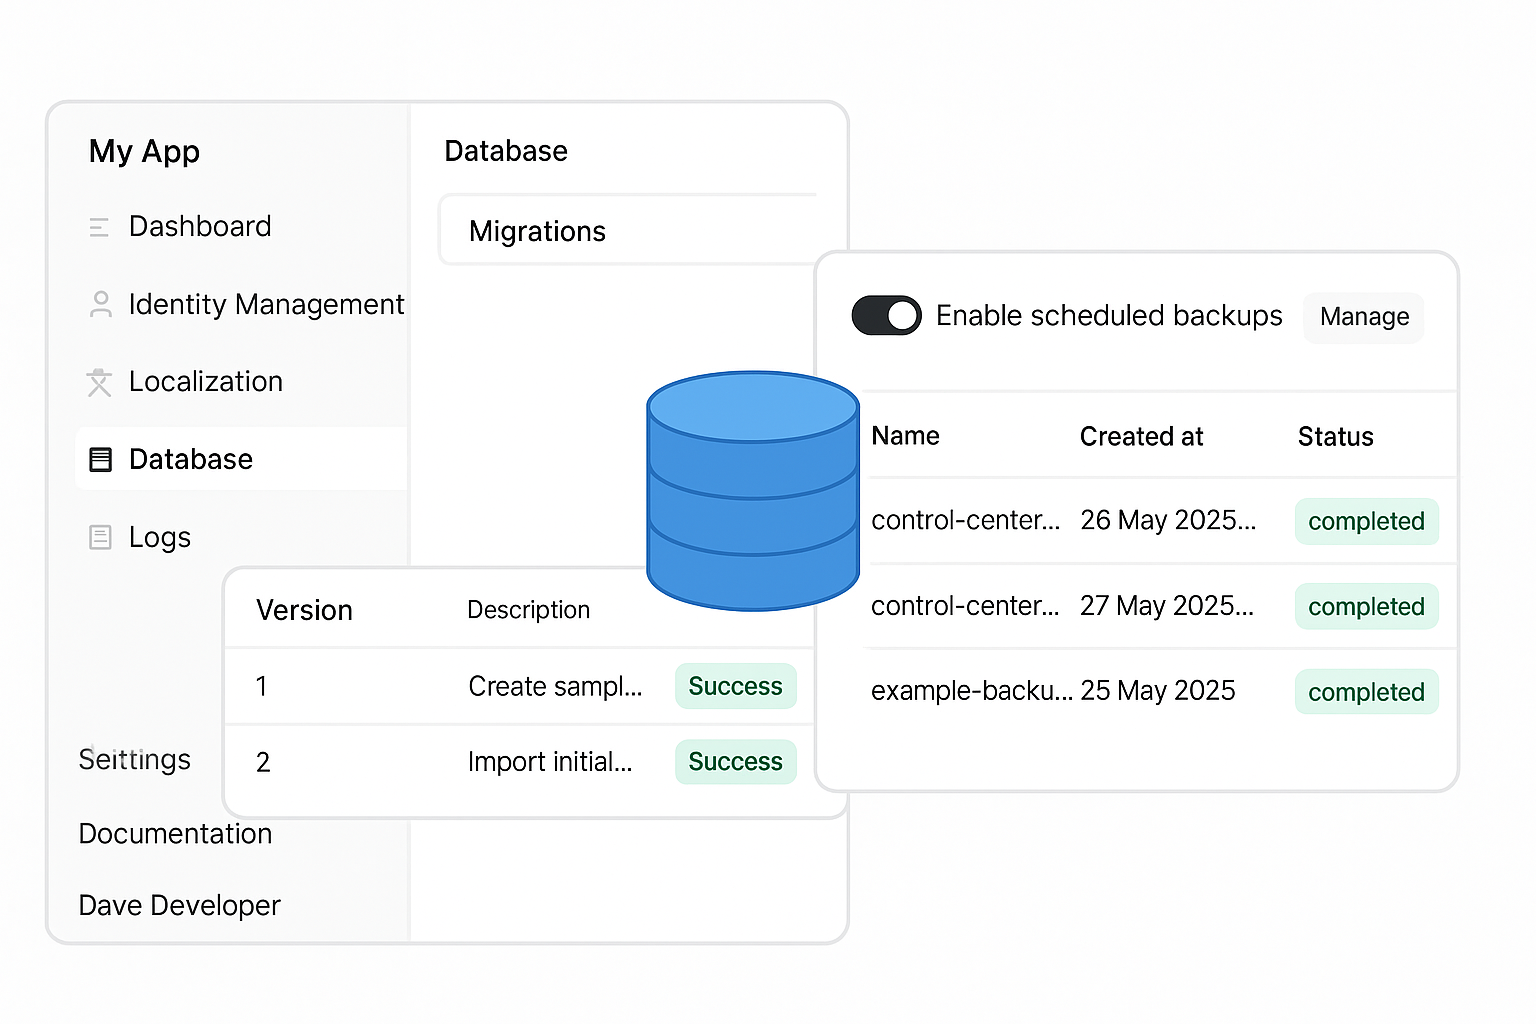Click Dave Developer user profile
This screenshot has height=1024, width=1536.
179,906
